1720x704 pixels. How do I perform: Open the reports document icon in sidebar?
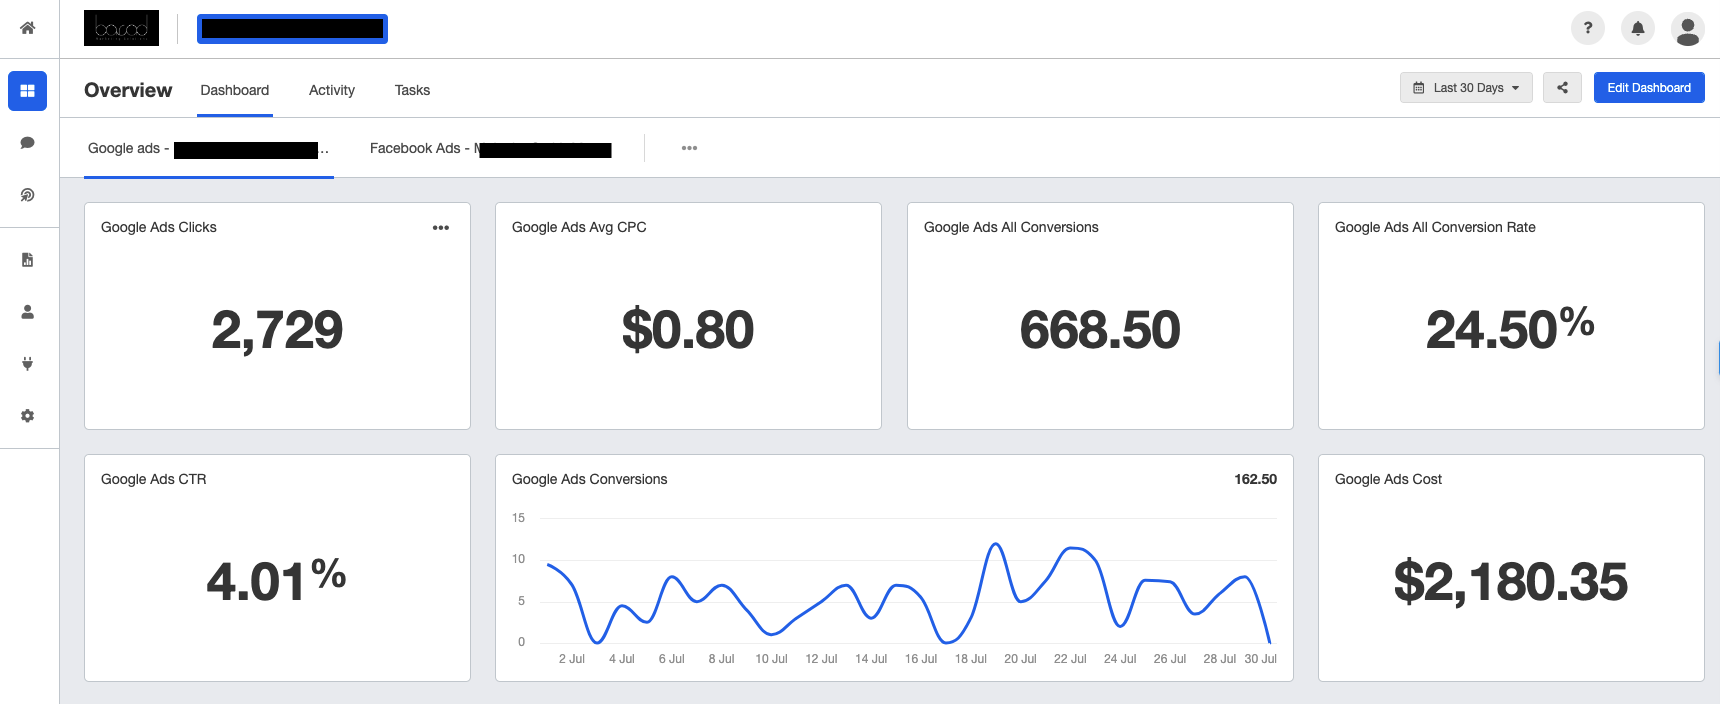pos(28,260)
